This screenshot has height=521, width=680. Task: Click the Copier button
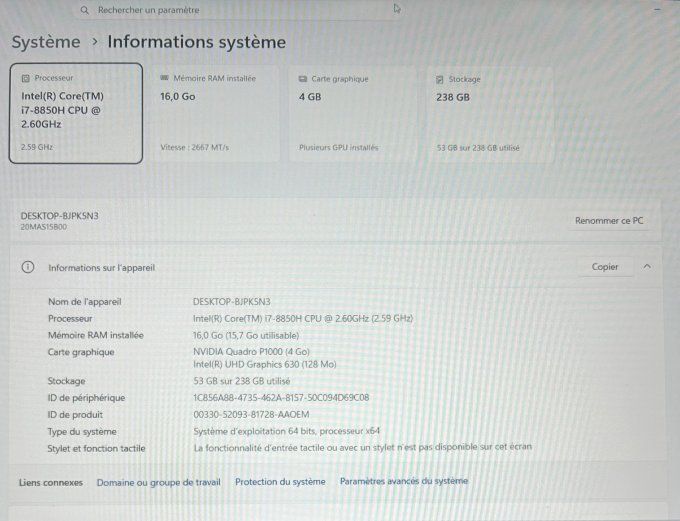(x=605, y=267)
